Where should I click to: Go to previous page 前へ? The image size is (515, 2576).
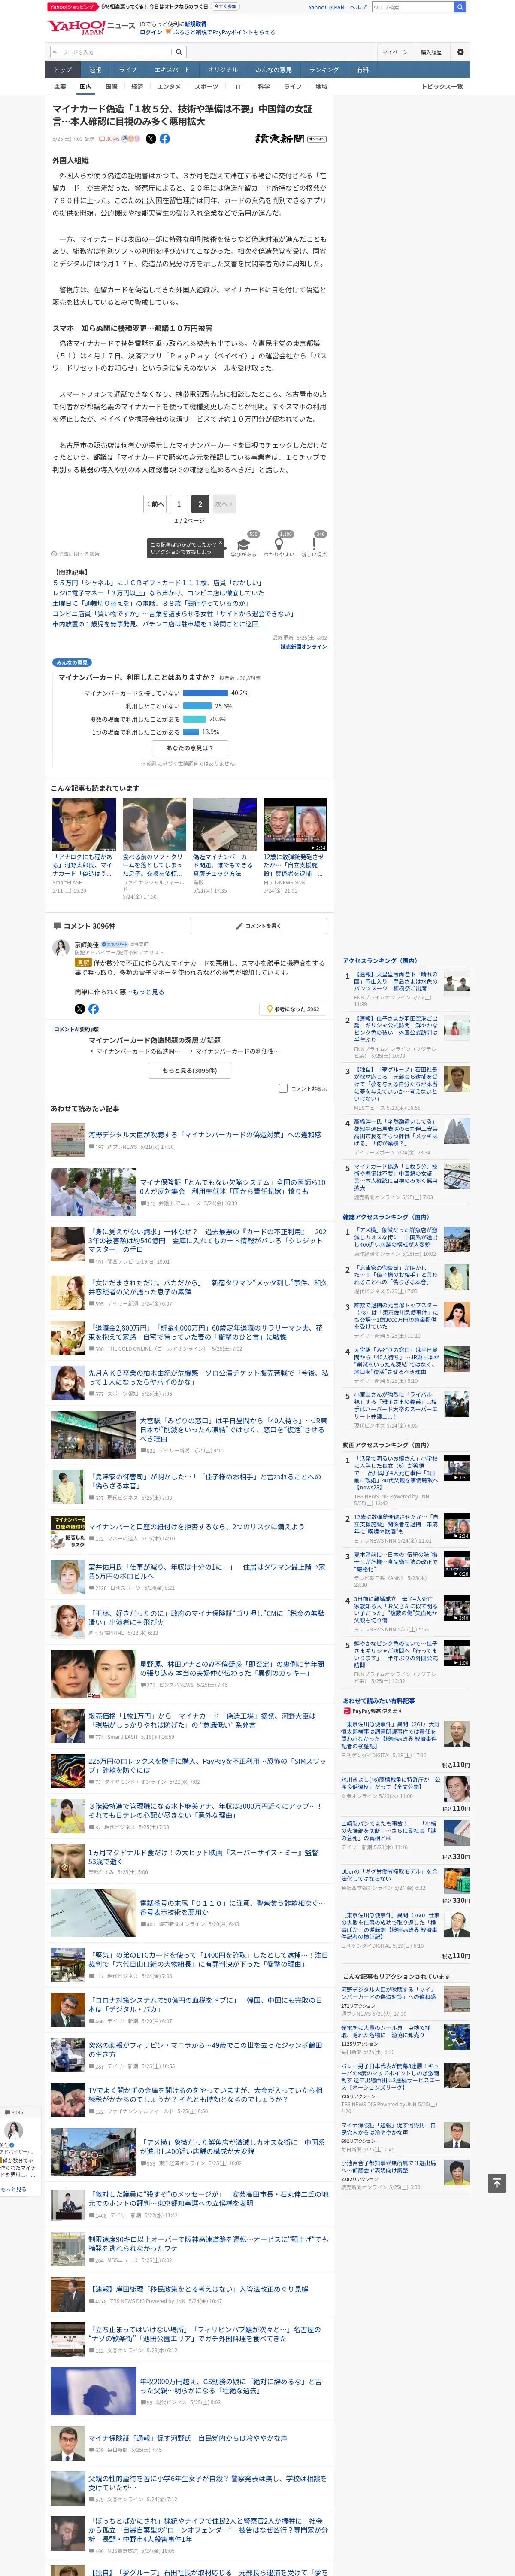coord(155,504)
